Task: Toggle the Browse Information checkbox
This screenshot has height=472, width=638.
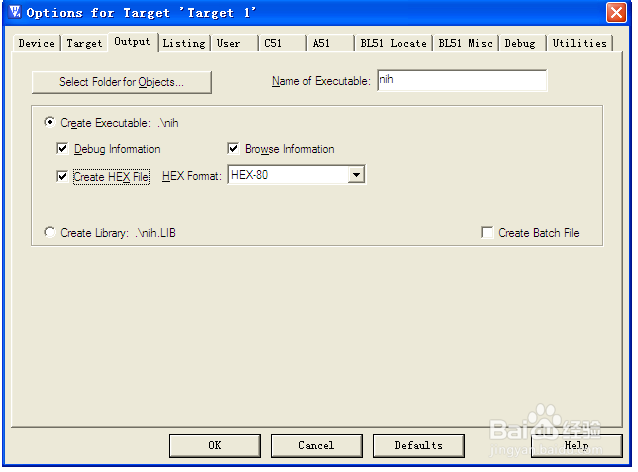Action: tap(233, 149)
